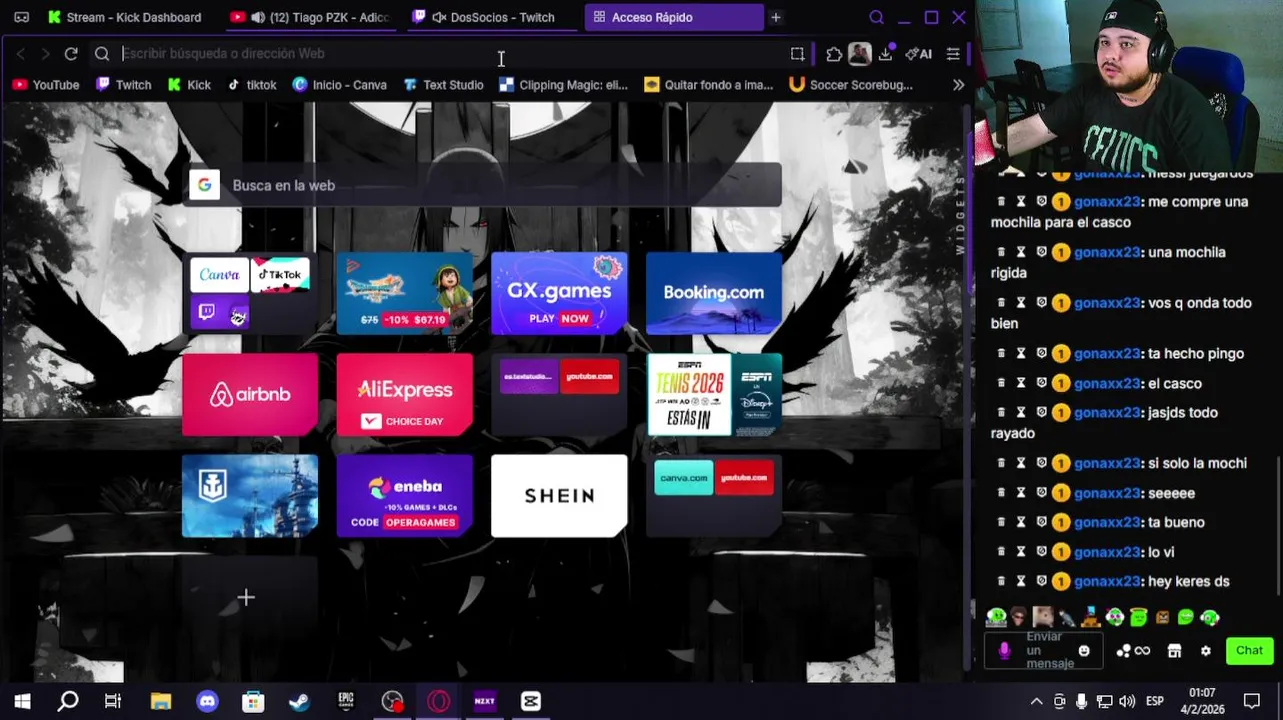Go forward with the browser forward arrow
This screenshot has width=1283, height=720.
44,54
